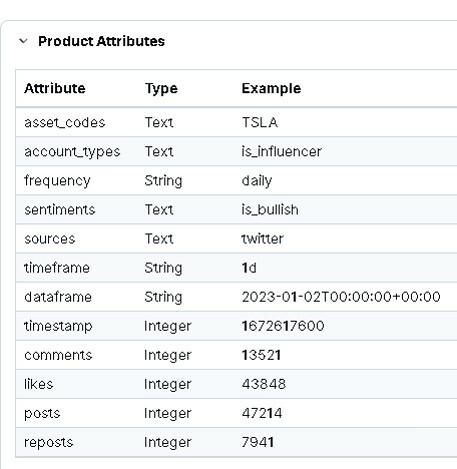The width and height of the screenshot is (457, 469).
Task: Click the frequency attribute cell
Action: tap(57, 181)
